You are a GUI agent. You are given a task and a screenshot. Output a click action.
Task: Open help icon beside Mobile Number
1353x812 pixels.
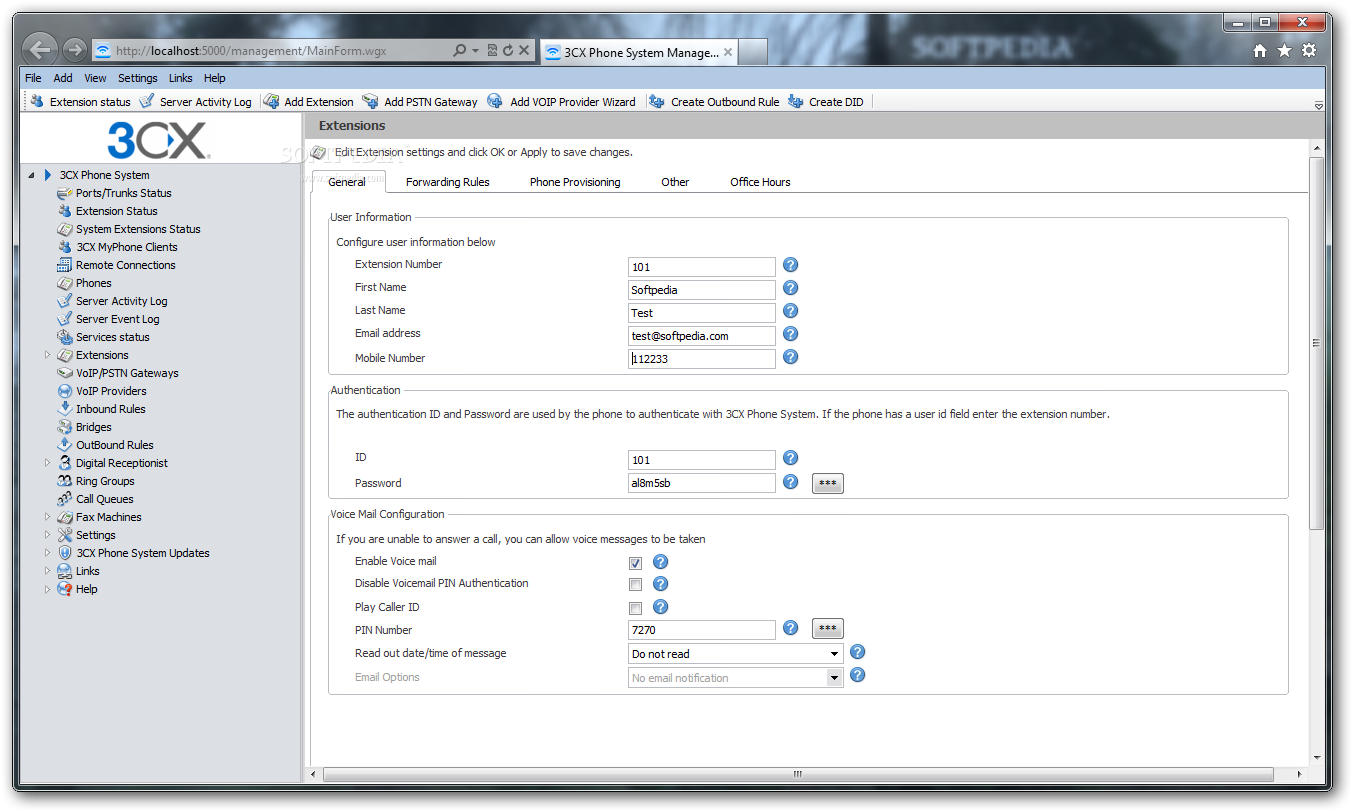click(790, 357)
